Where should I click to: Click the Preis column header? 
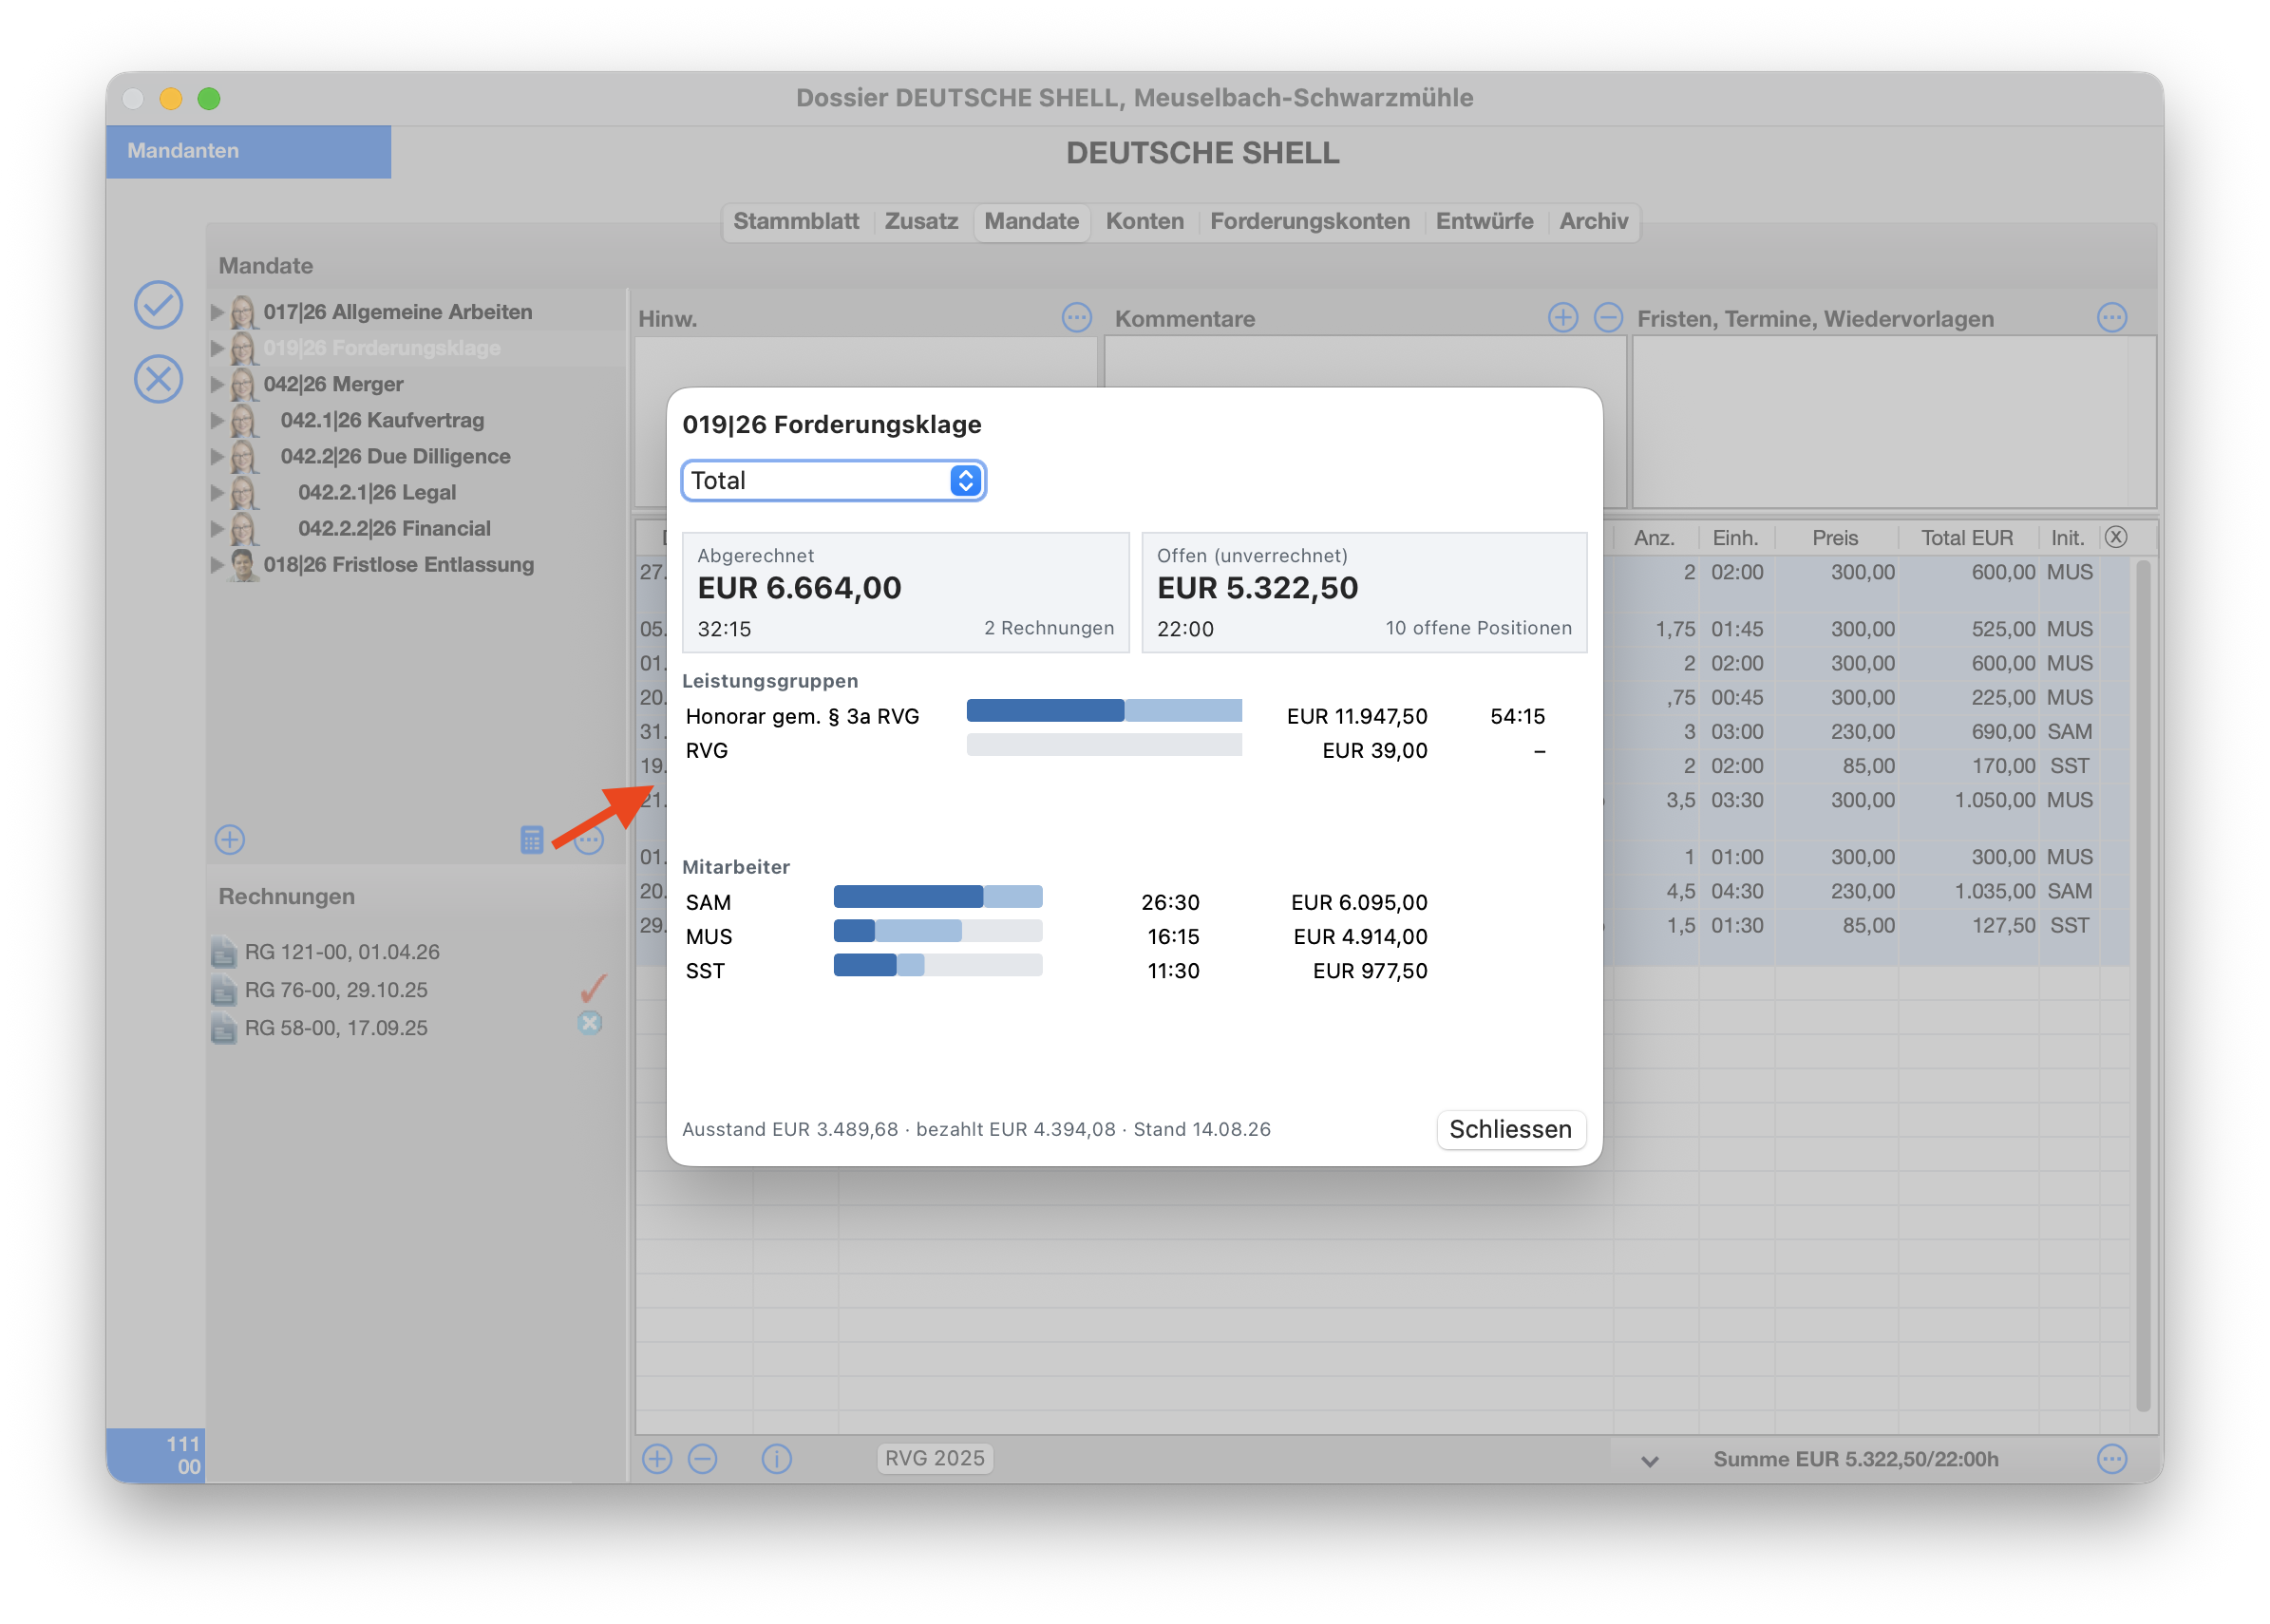1835,538
